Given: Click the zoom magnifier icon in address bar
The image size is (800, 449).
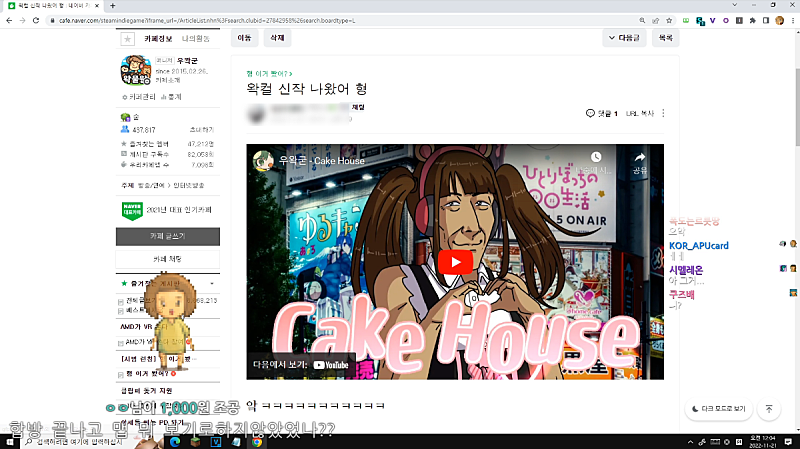Looking at the screenshot, I should [642, 20].
